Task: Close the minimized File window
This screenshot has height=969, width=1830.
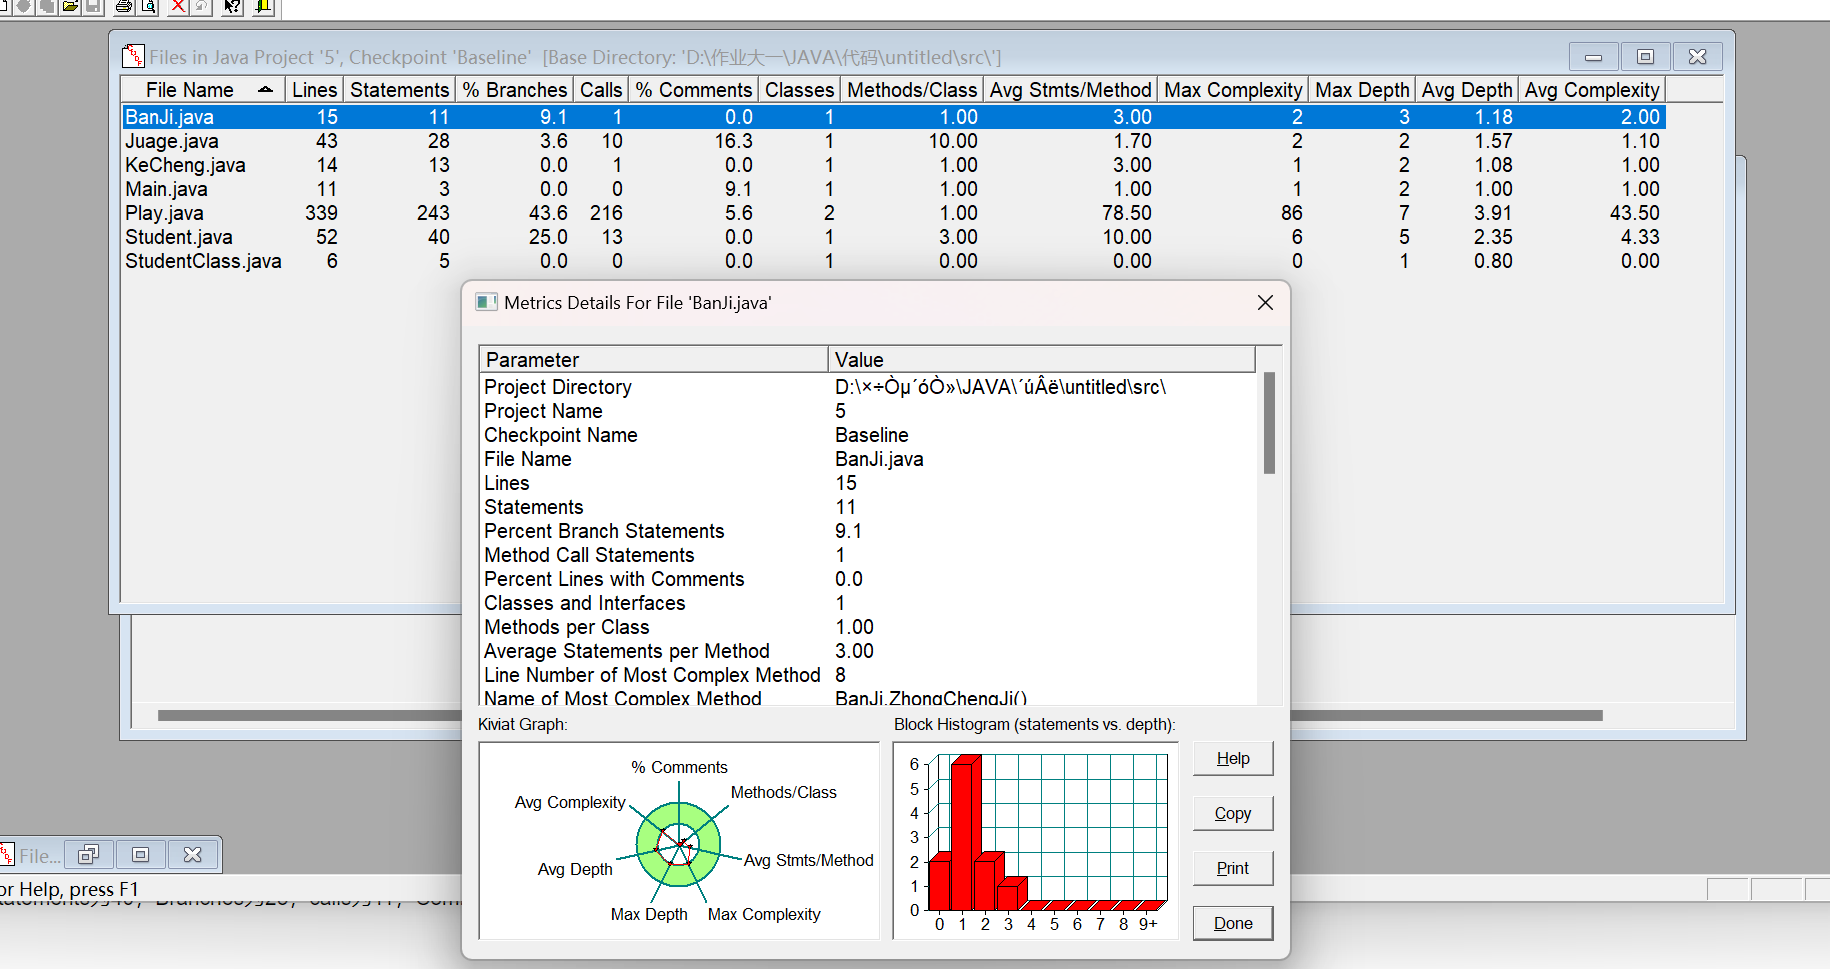Action: pos(193,855)
